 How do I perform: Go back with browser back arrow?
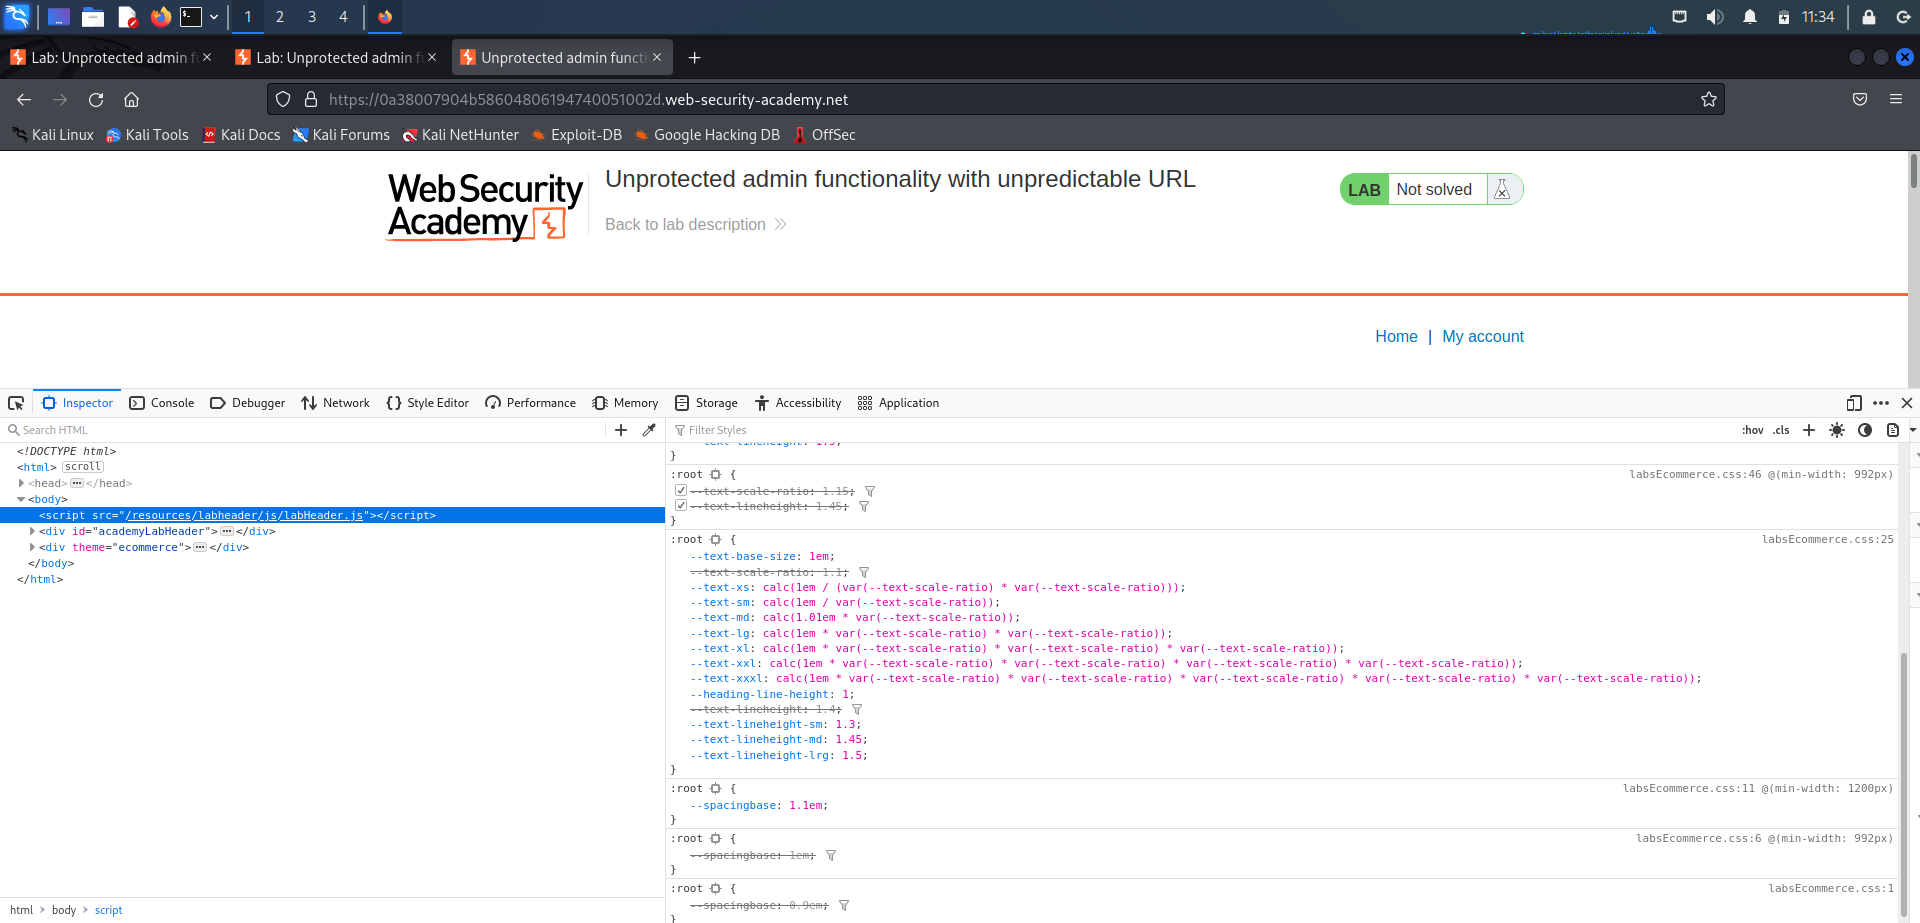tap(24, 99)
